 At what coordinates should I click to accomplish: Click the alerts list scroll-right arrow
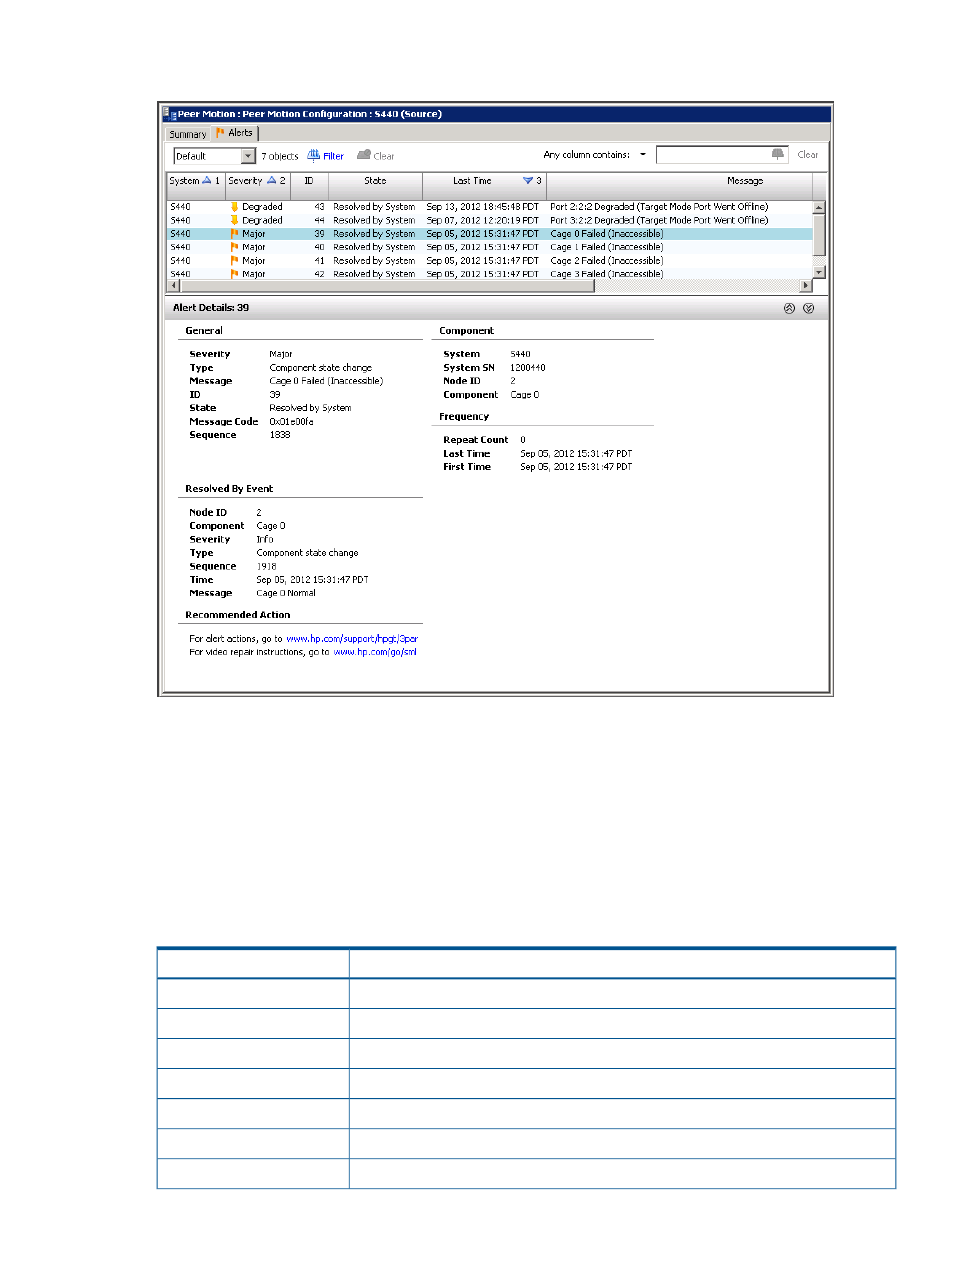click(x=807, y=285)
